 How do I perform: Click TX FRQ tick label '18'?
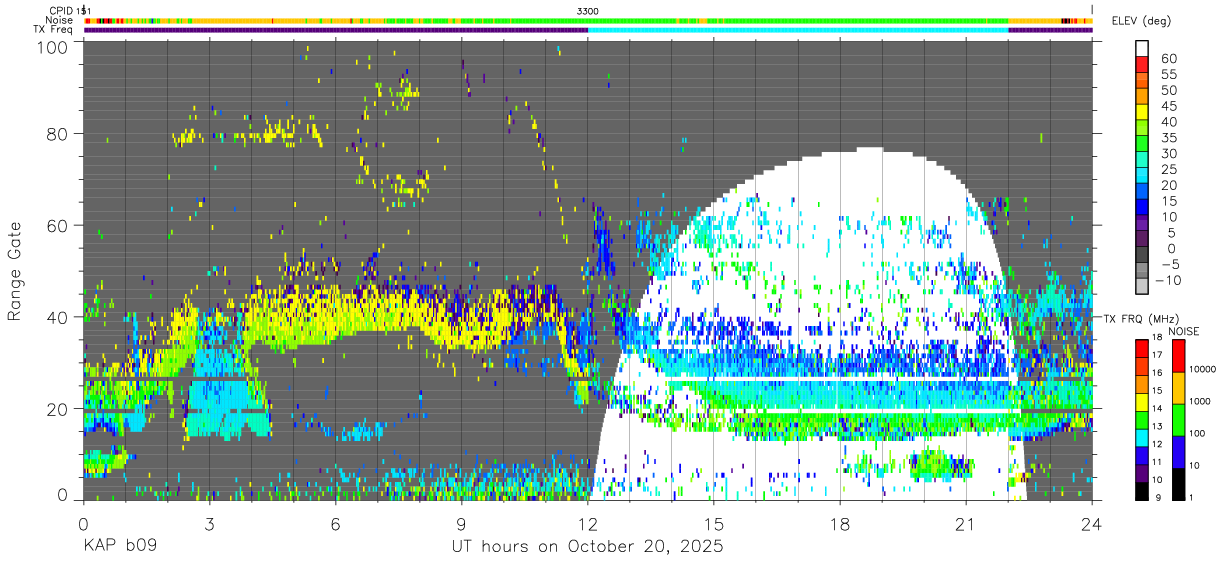1158,337
